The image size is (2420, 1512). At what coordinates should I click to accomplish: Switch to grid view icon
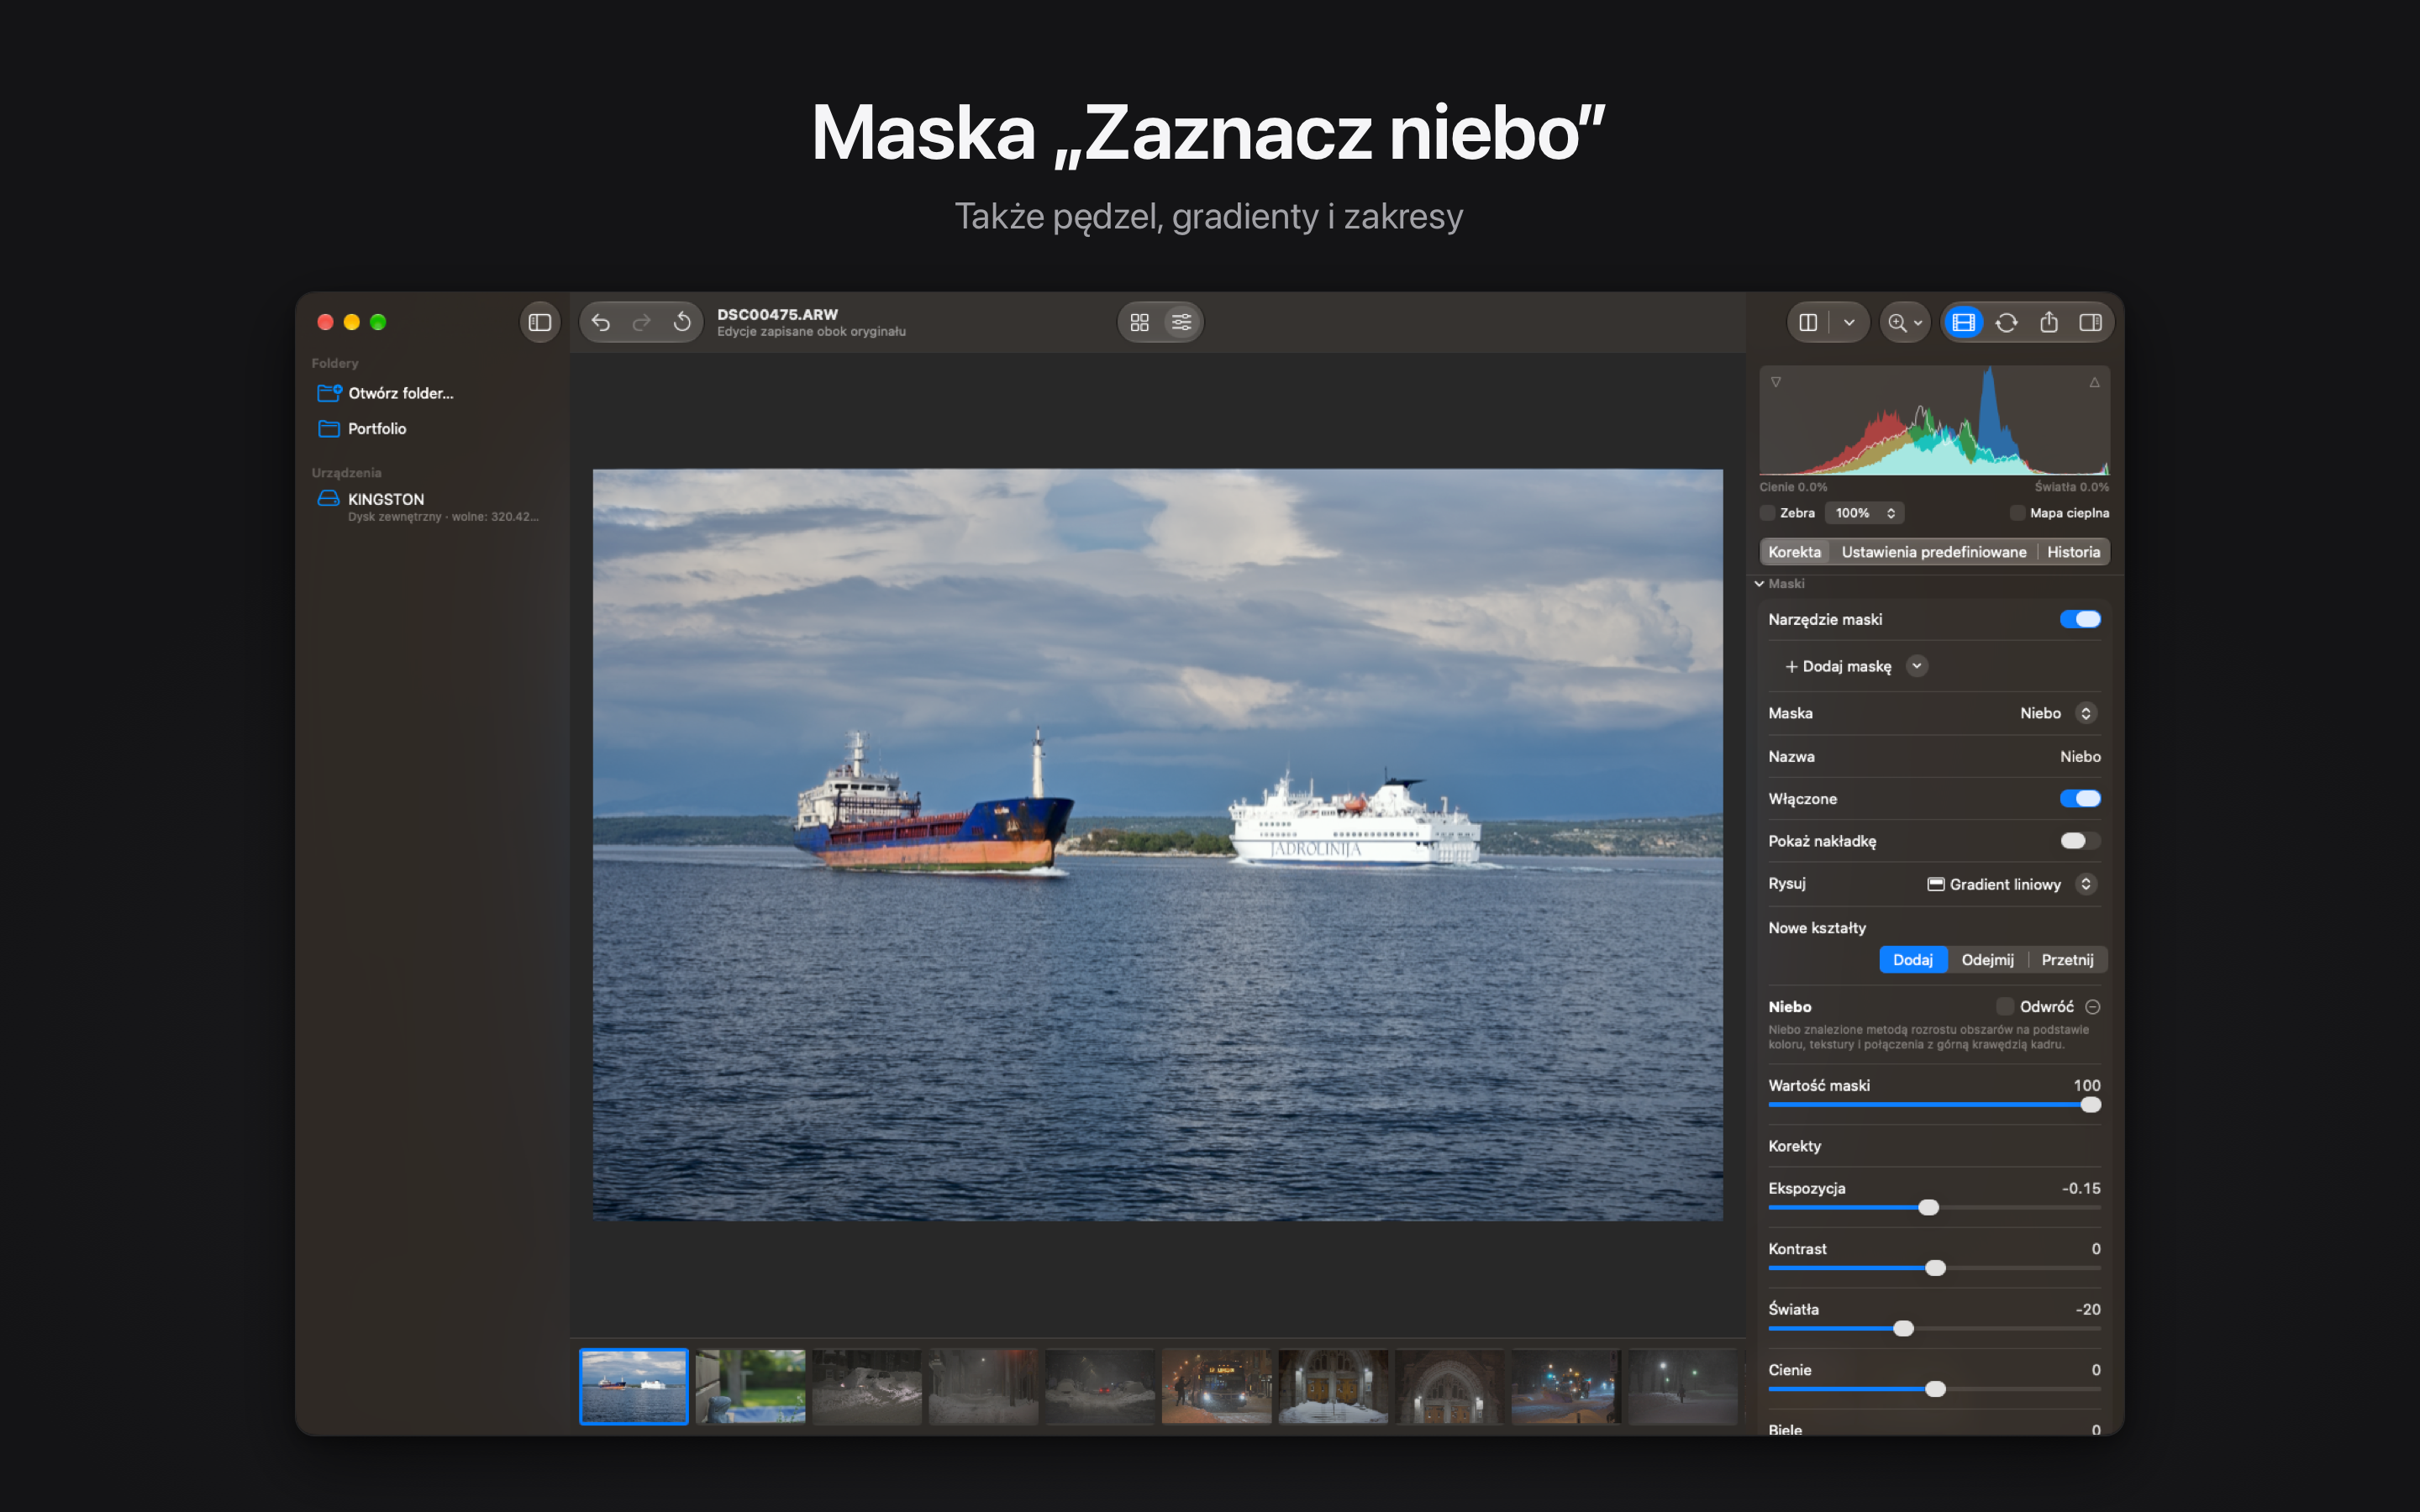pyautogui.click(x=1139, y=322)
